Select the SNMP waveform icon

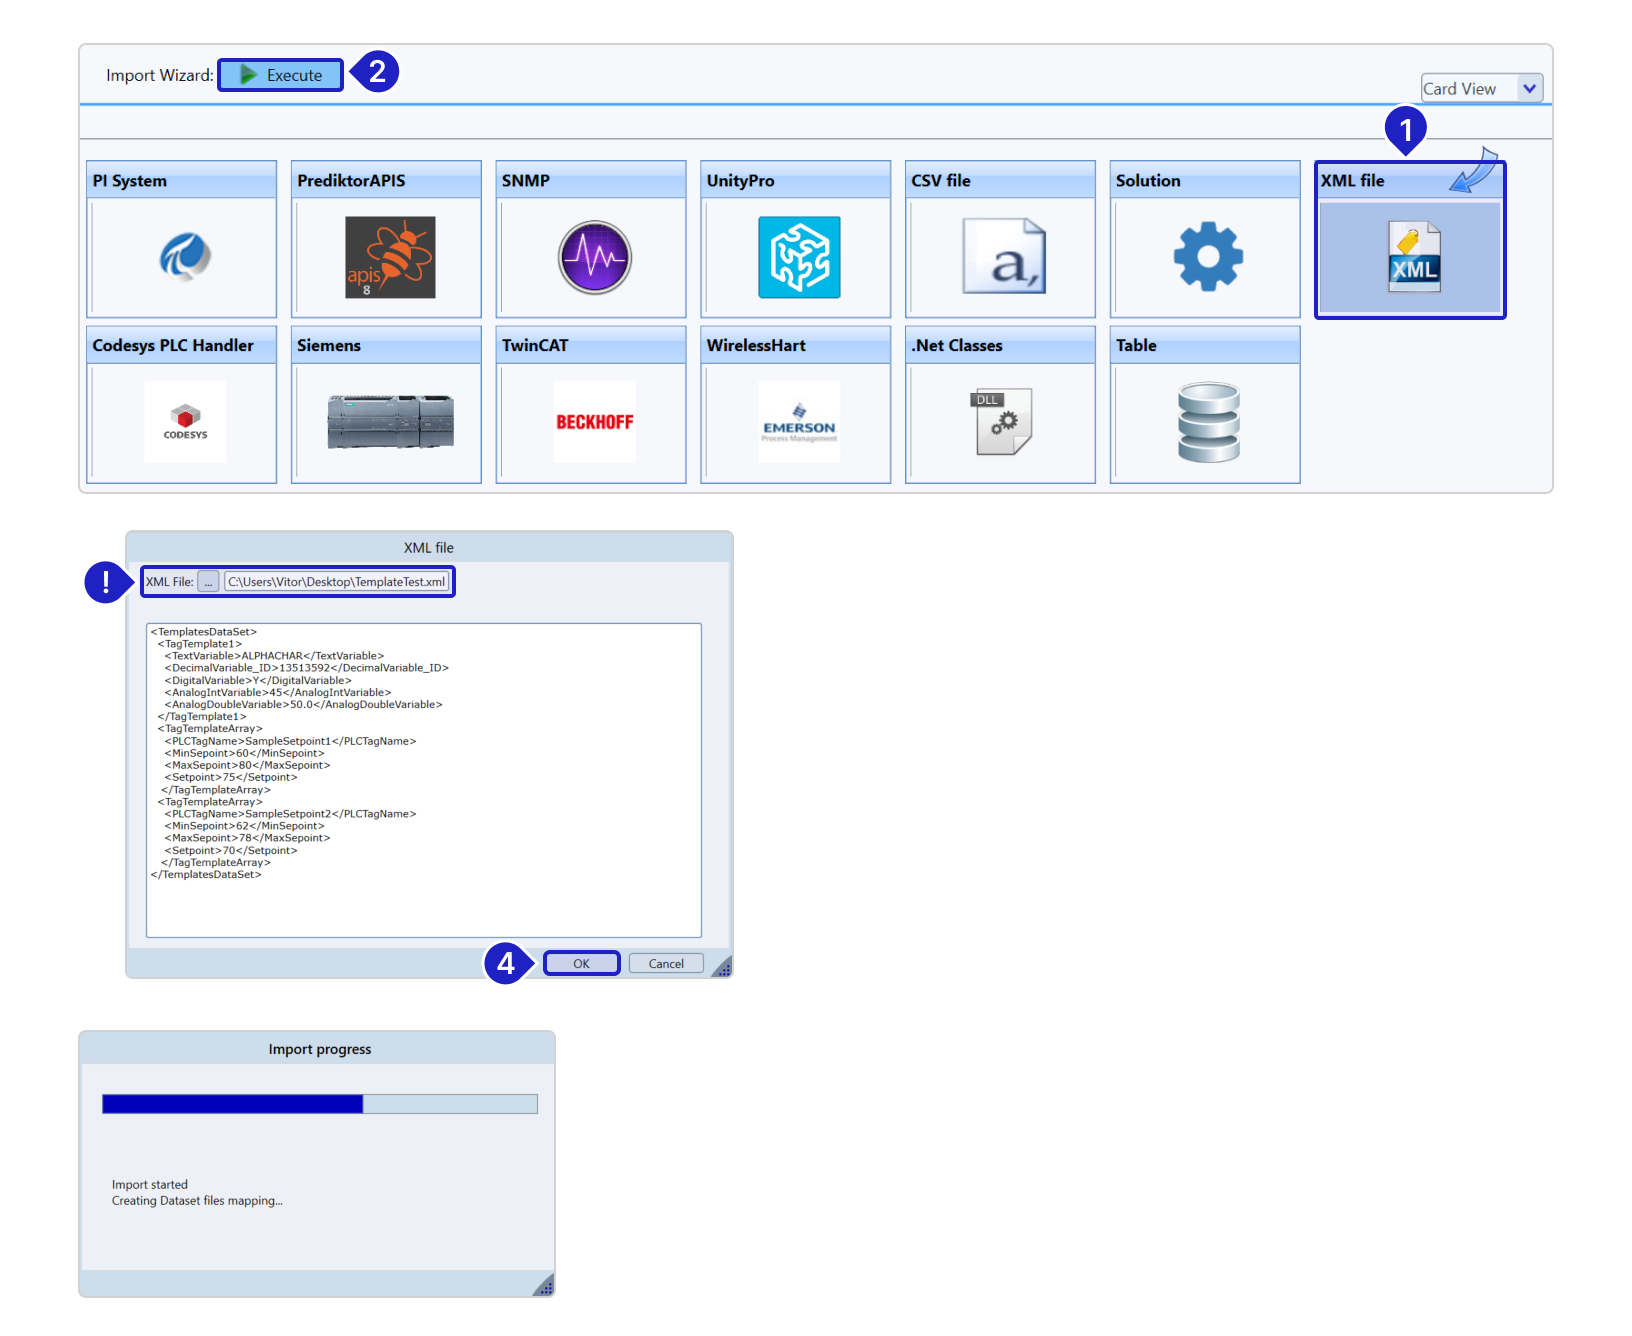[x=595, y=257]
